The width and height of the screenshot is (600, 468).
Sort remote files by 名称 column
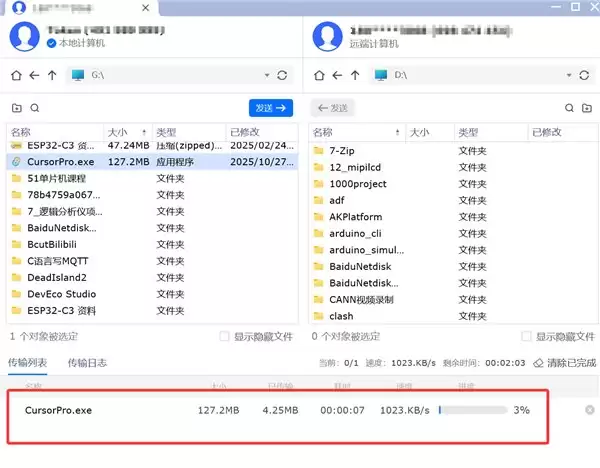[x=357, y=132]
